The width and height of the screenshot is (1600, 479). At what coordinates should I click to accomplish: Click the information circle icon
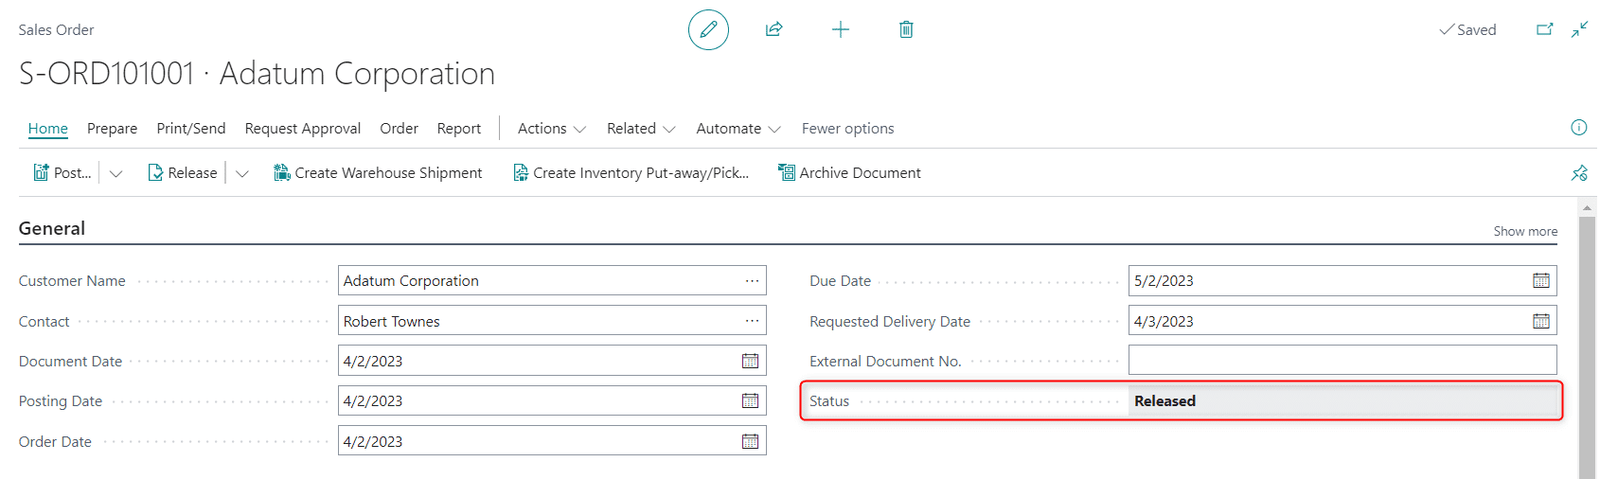point(1579,127)
